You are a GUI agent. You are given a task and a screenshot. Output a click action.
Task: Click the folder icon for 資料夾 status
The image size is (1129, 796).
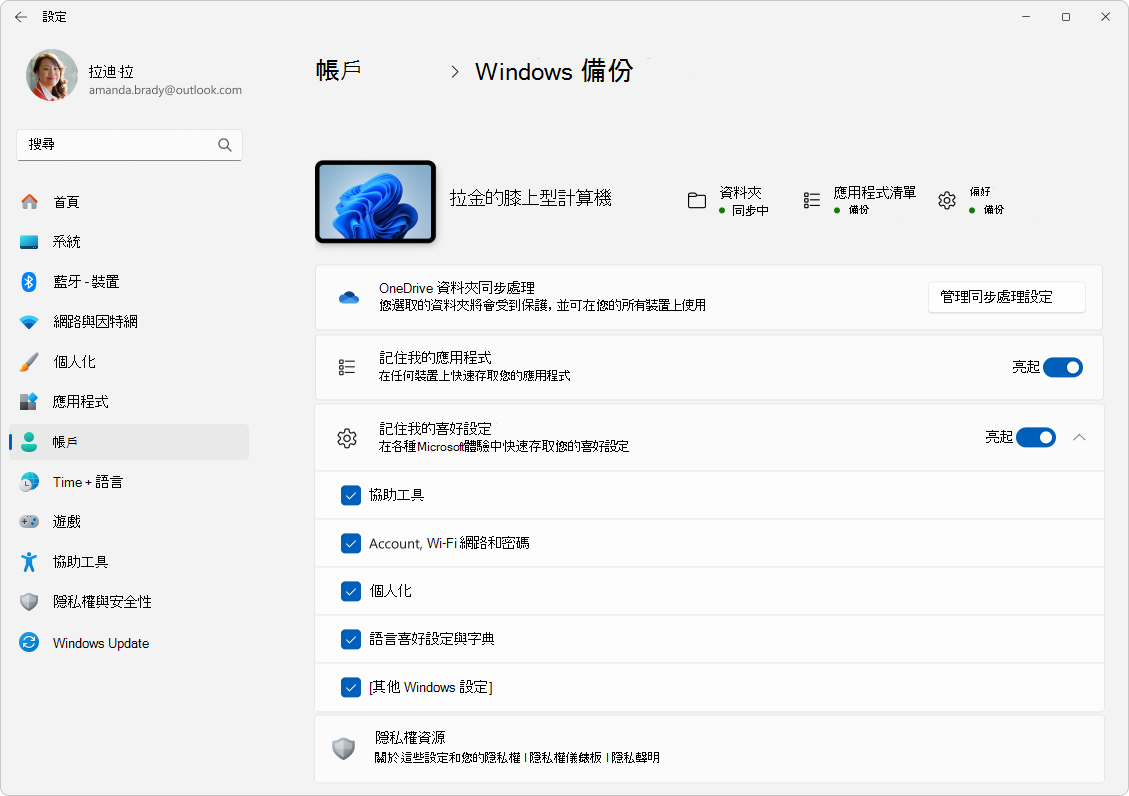[x=697, y=200]
